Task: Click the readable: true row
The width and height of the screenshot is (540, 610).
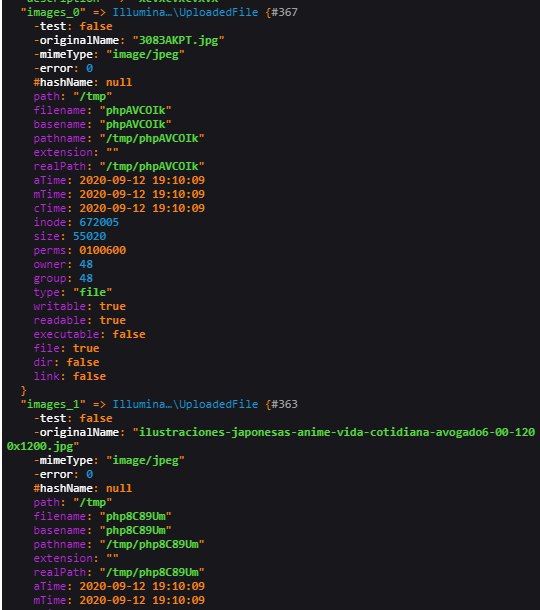Action: tap(80, 321)
